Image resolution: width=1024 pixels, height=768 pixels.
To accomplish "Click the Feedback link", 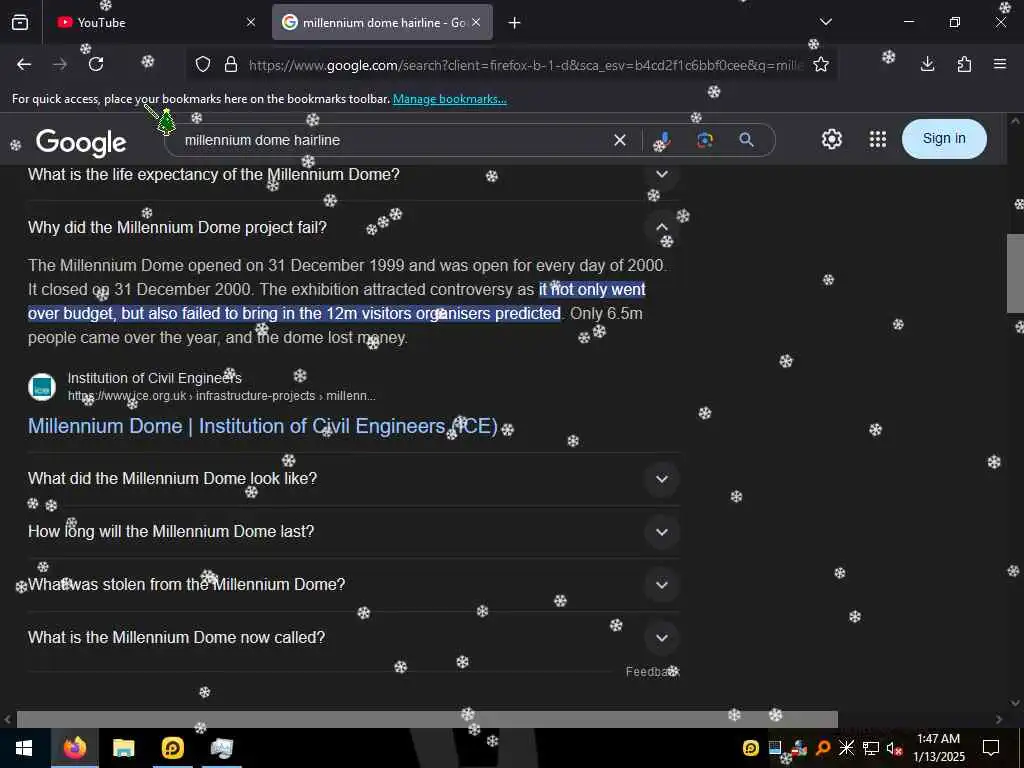I will pos(652,672).
